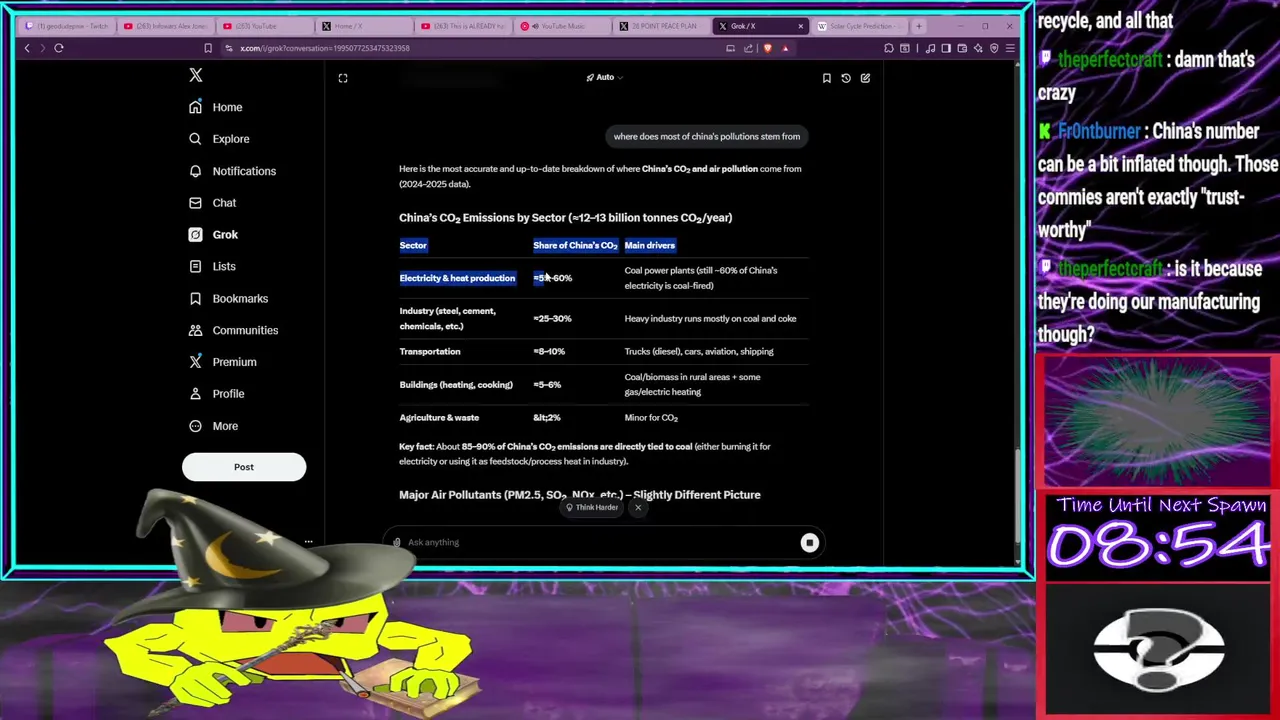
Task: Click the Post button
Action: 244,467
